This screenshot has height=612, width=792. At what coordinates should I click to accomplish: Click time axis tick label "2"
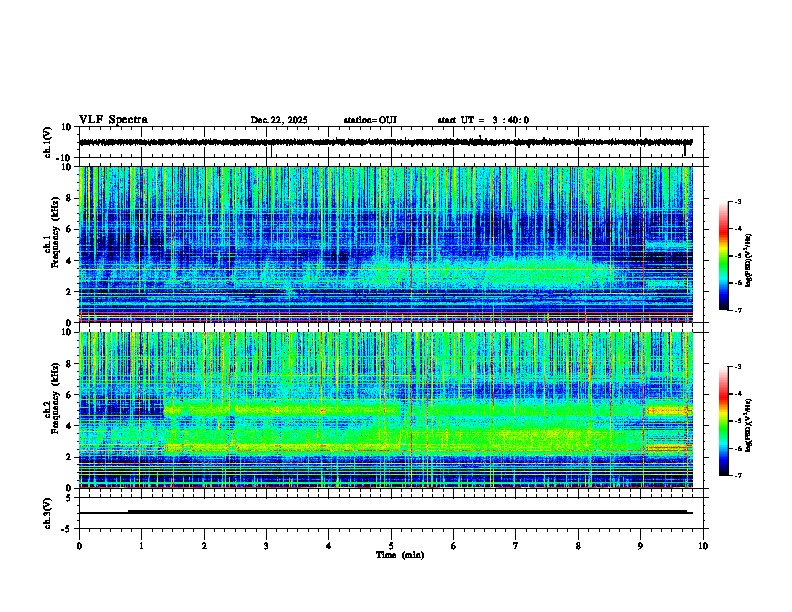(204, 546)
